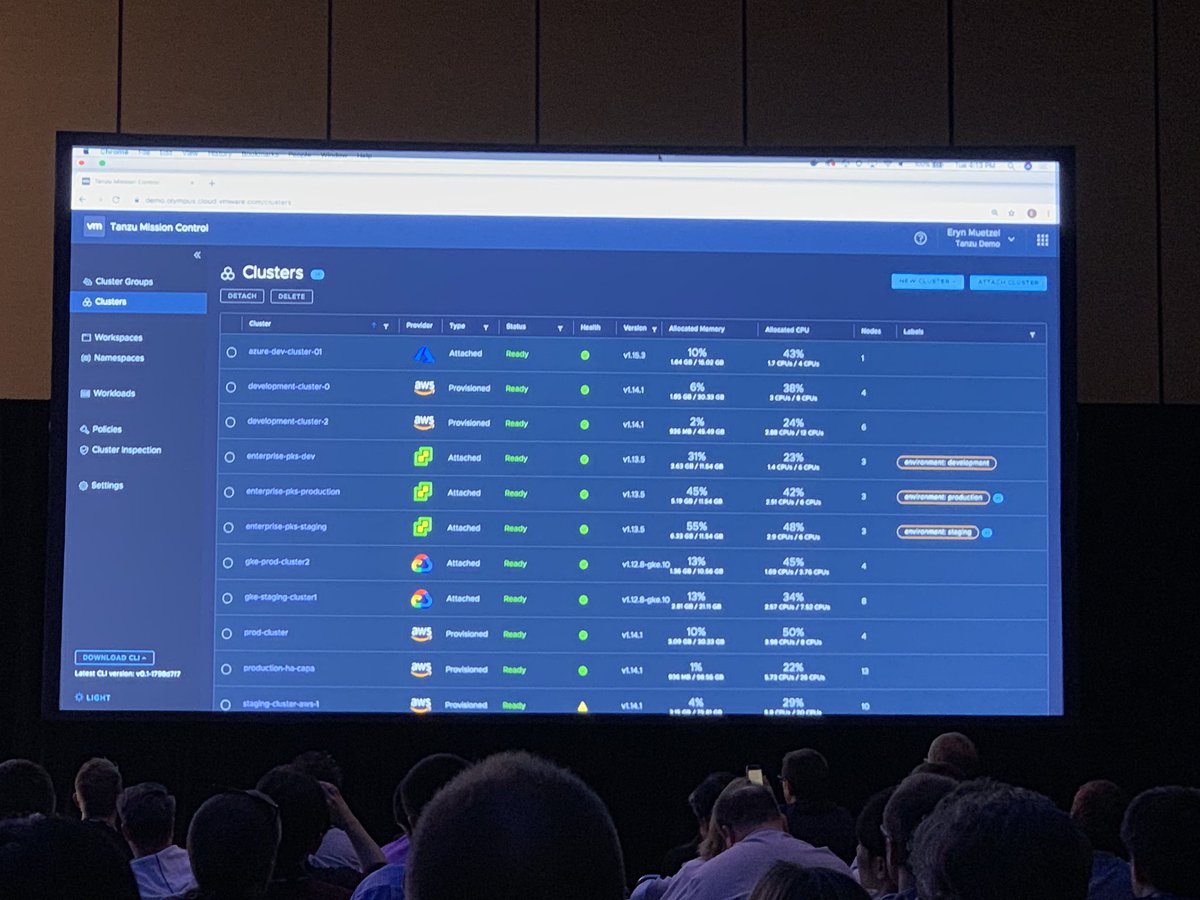Screen dimensions: 1200x900
Task: Click the Google Cloud icon for gke-prod-cluster2
Action: (x=422, y=563)
